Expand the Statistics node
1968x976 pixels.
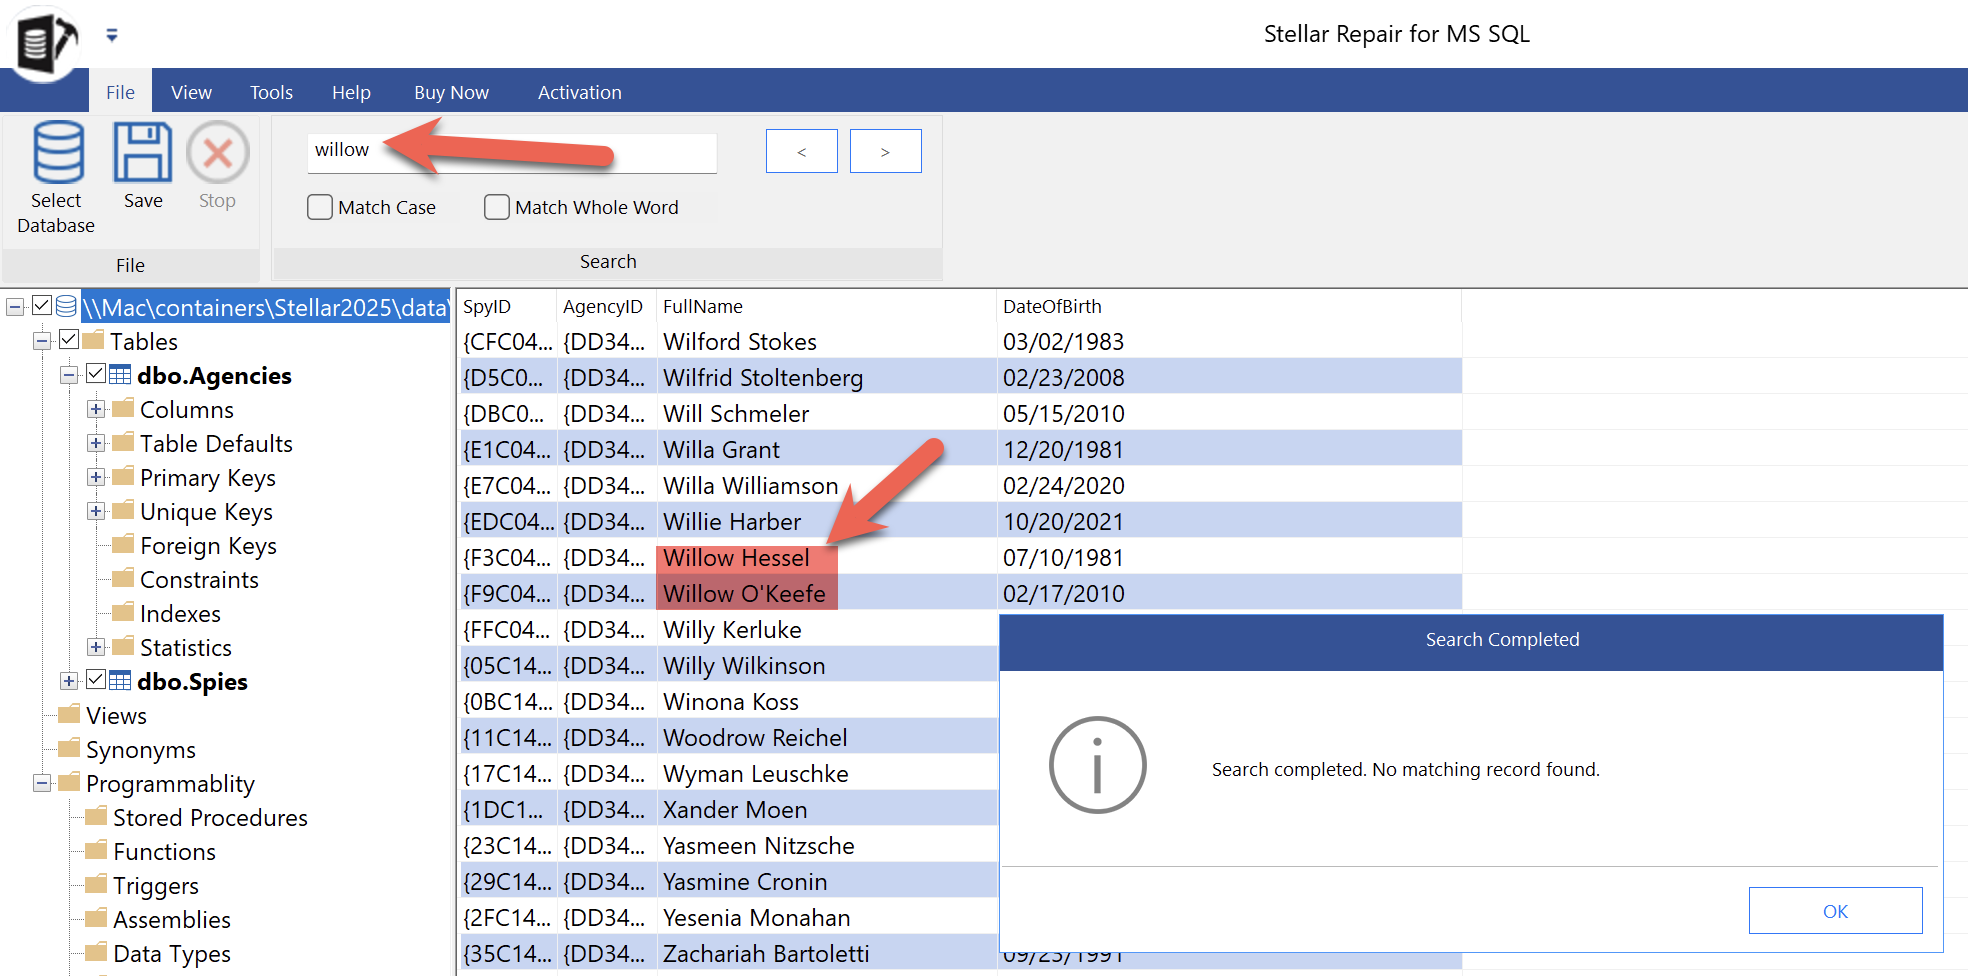click(96, 647)
